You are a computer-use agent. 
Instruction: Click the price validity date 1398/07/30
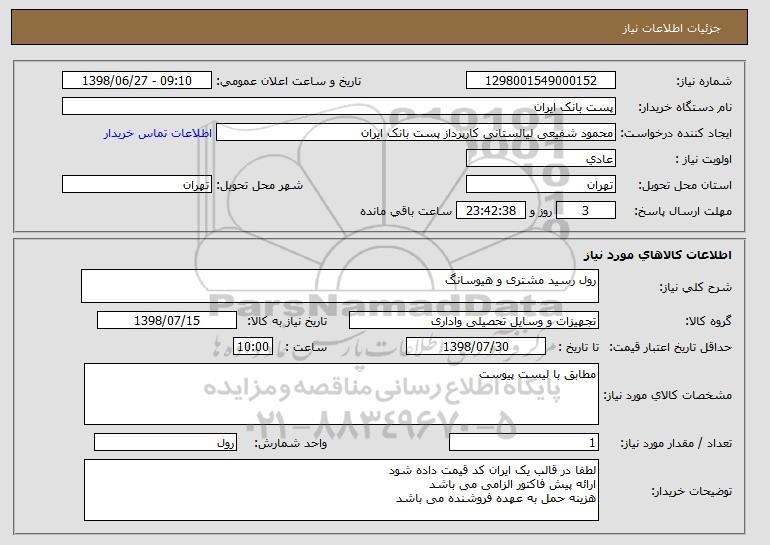[x=476, y=347]
